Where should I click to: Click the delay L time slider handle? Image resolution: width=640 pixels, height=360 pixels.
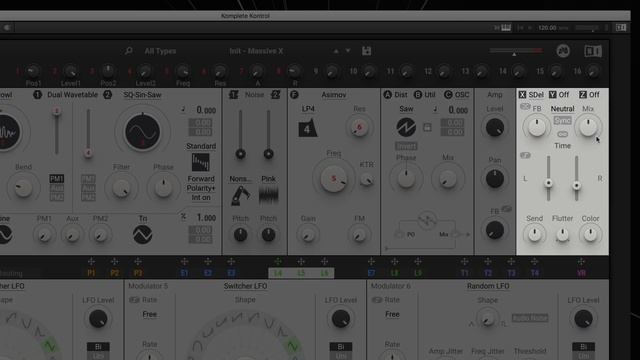pos(549,183)
